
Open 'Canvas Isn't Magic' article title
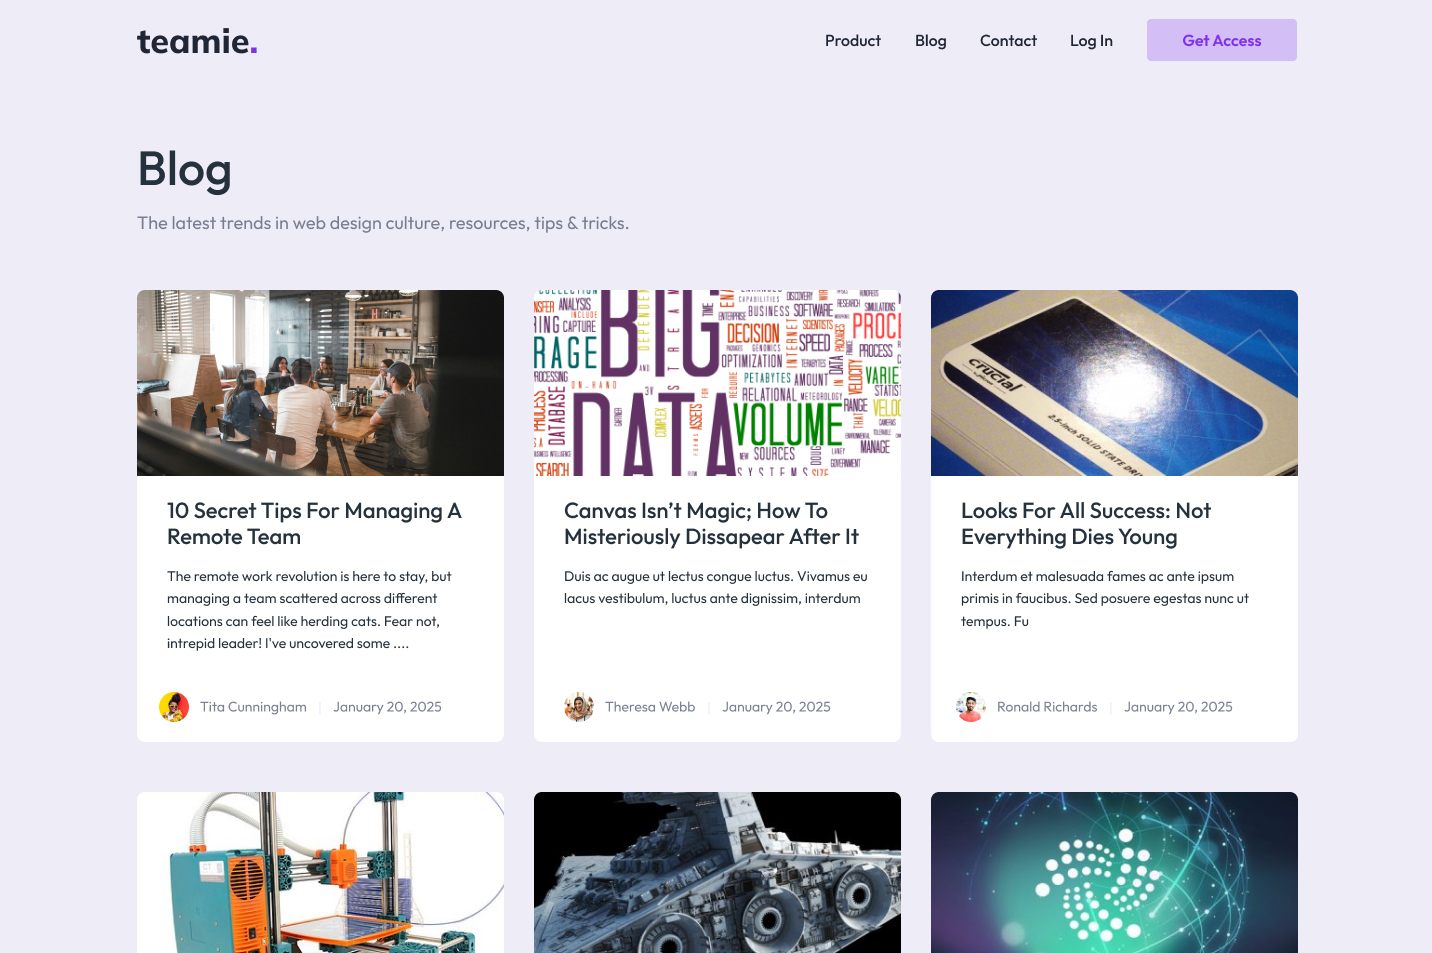tap(711, 524)
